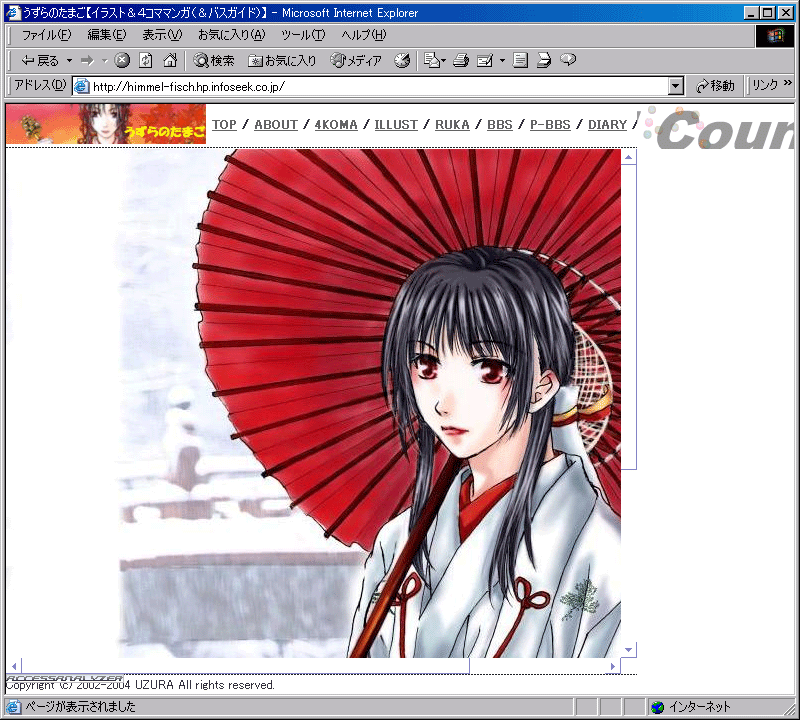Open the History clock icon

click(x=402, y=61)
